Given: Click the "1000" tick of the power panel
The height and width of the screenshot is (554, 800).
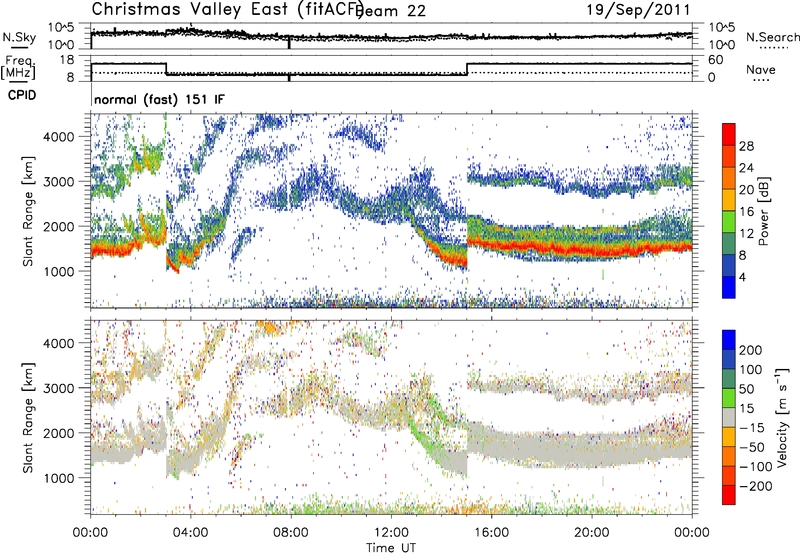Looking at the screenshot, I should (59, 271).
